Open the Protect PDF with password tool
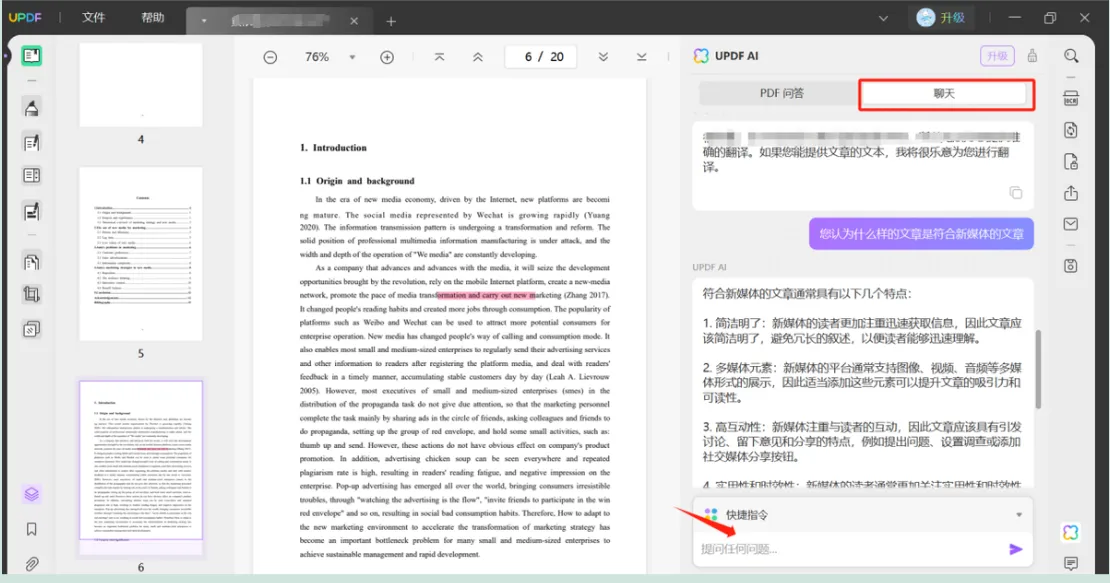1110x583 pixels. (1071, 162)
